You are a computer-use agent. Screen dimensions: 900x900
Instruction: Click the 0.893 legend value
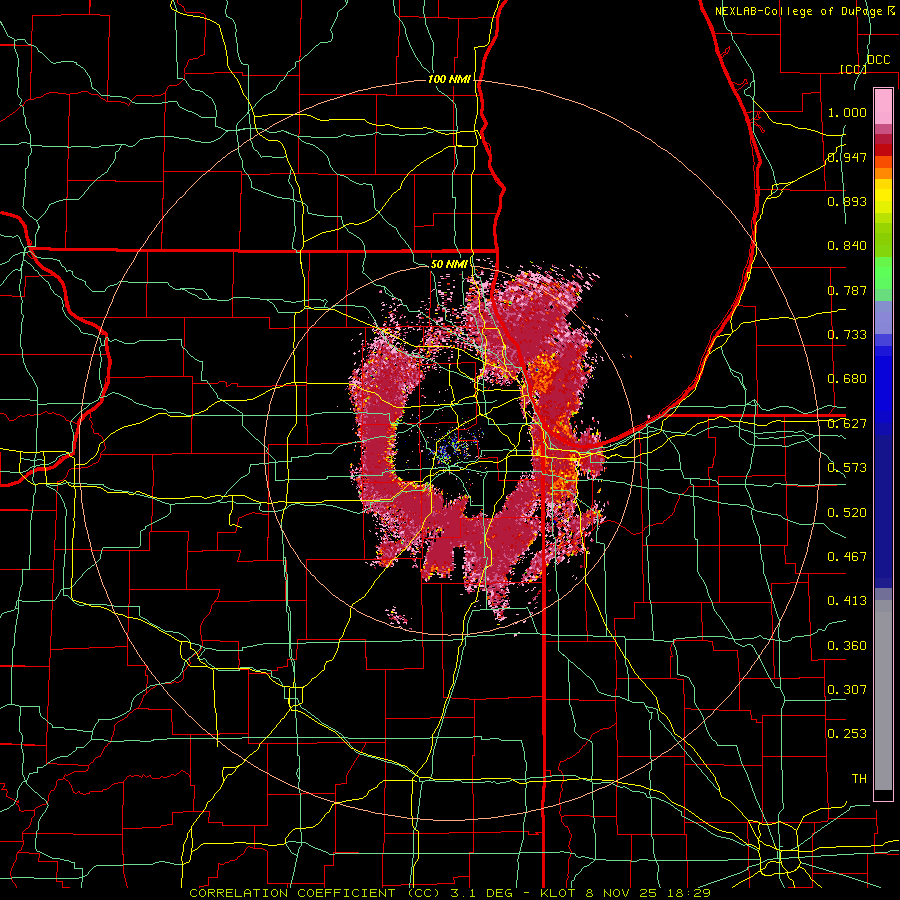point(847,201)
